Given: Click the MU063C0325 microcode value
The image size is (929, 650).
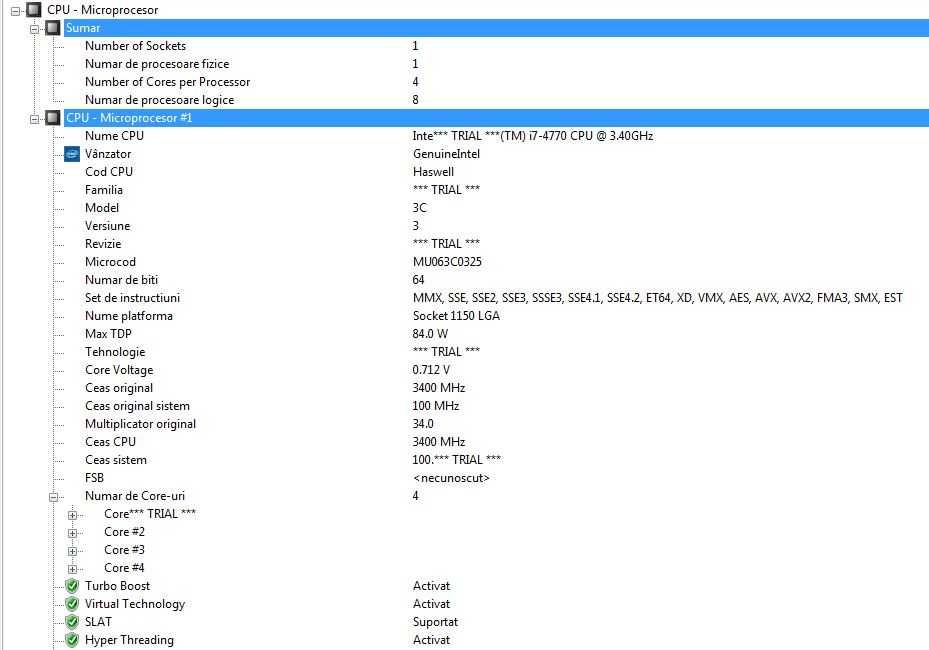Looking at the screenshot, I should [x=447, y=262].
